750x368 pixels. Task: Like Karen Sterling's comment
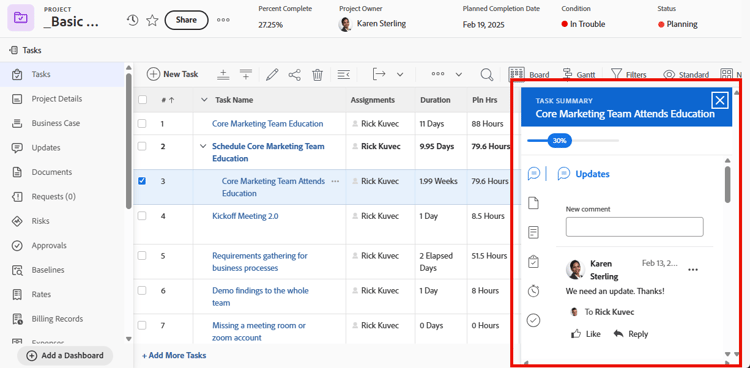(585, 334)
